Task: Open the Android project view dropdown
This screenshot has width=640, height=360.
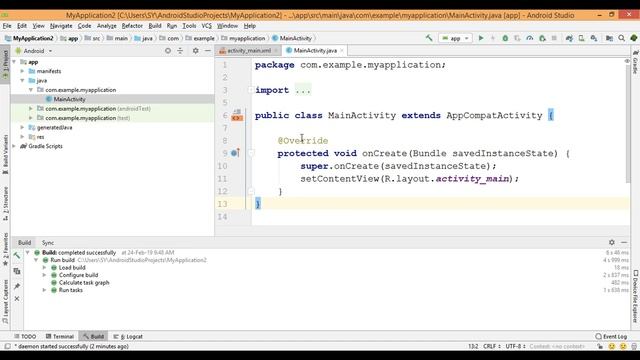Action: click(34, 51)
